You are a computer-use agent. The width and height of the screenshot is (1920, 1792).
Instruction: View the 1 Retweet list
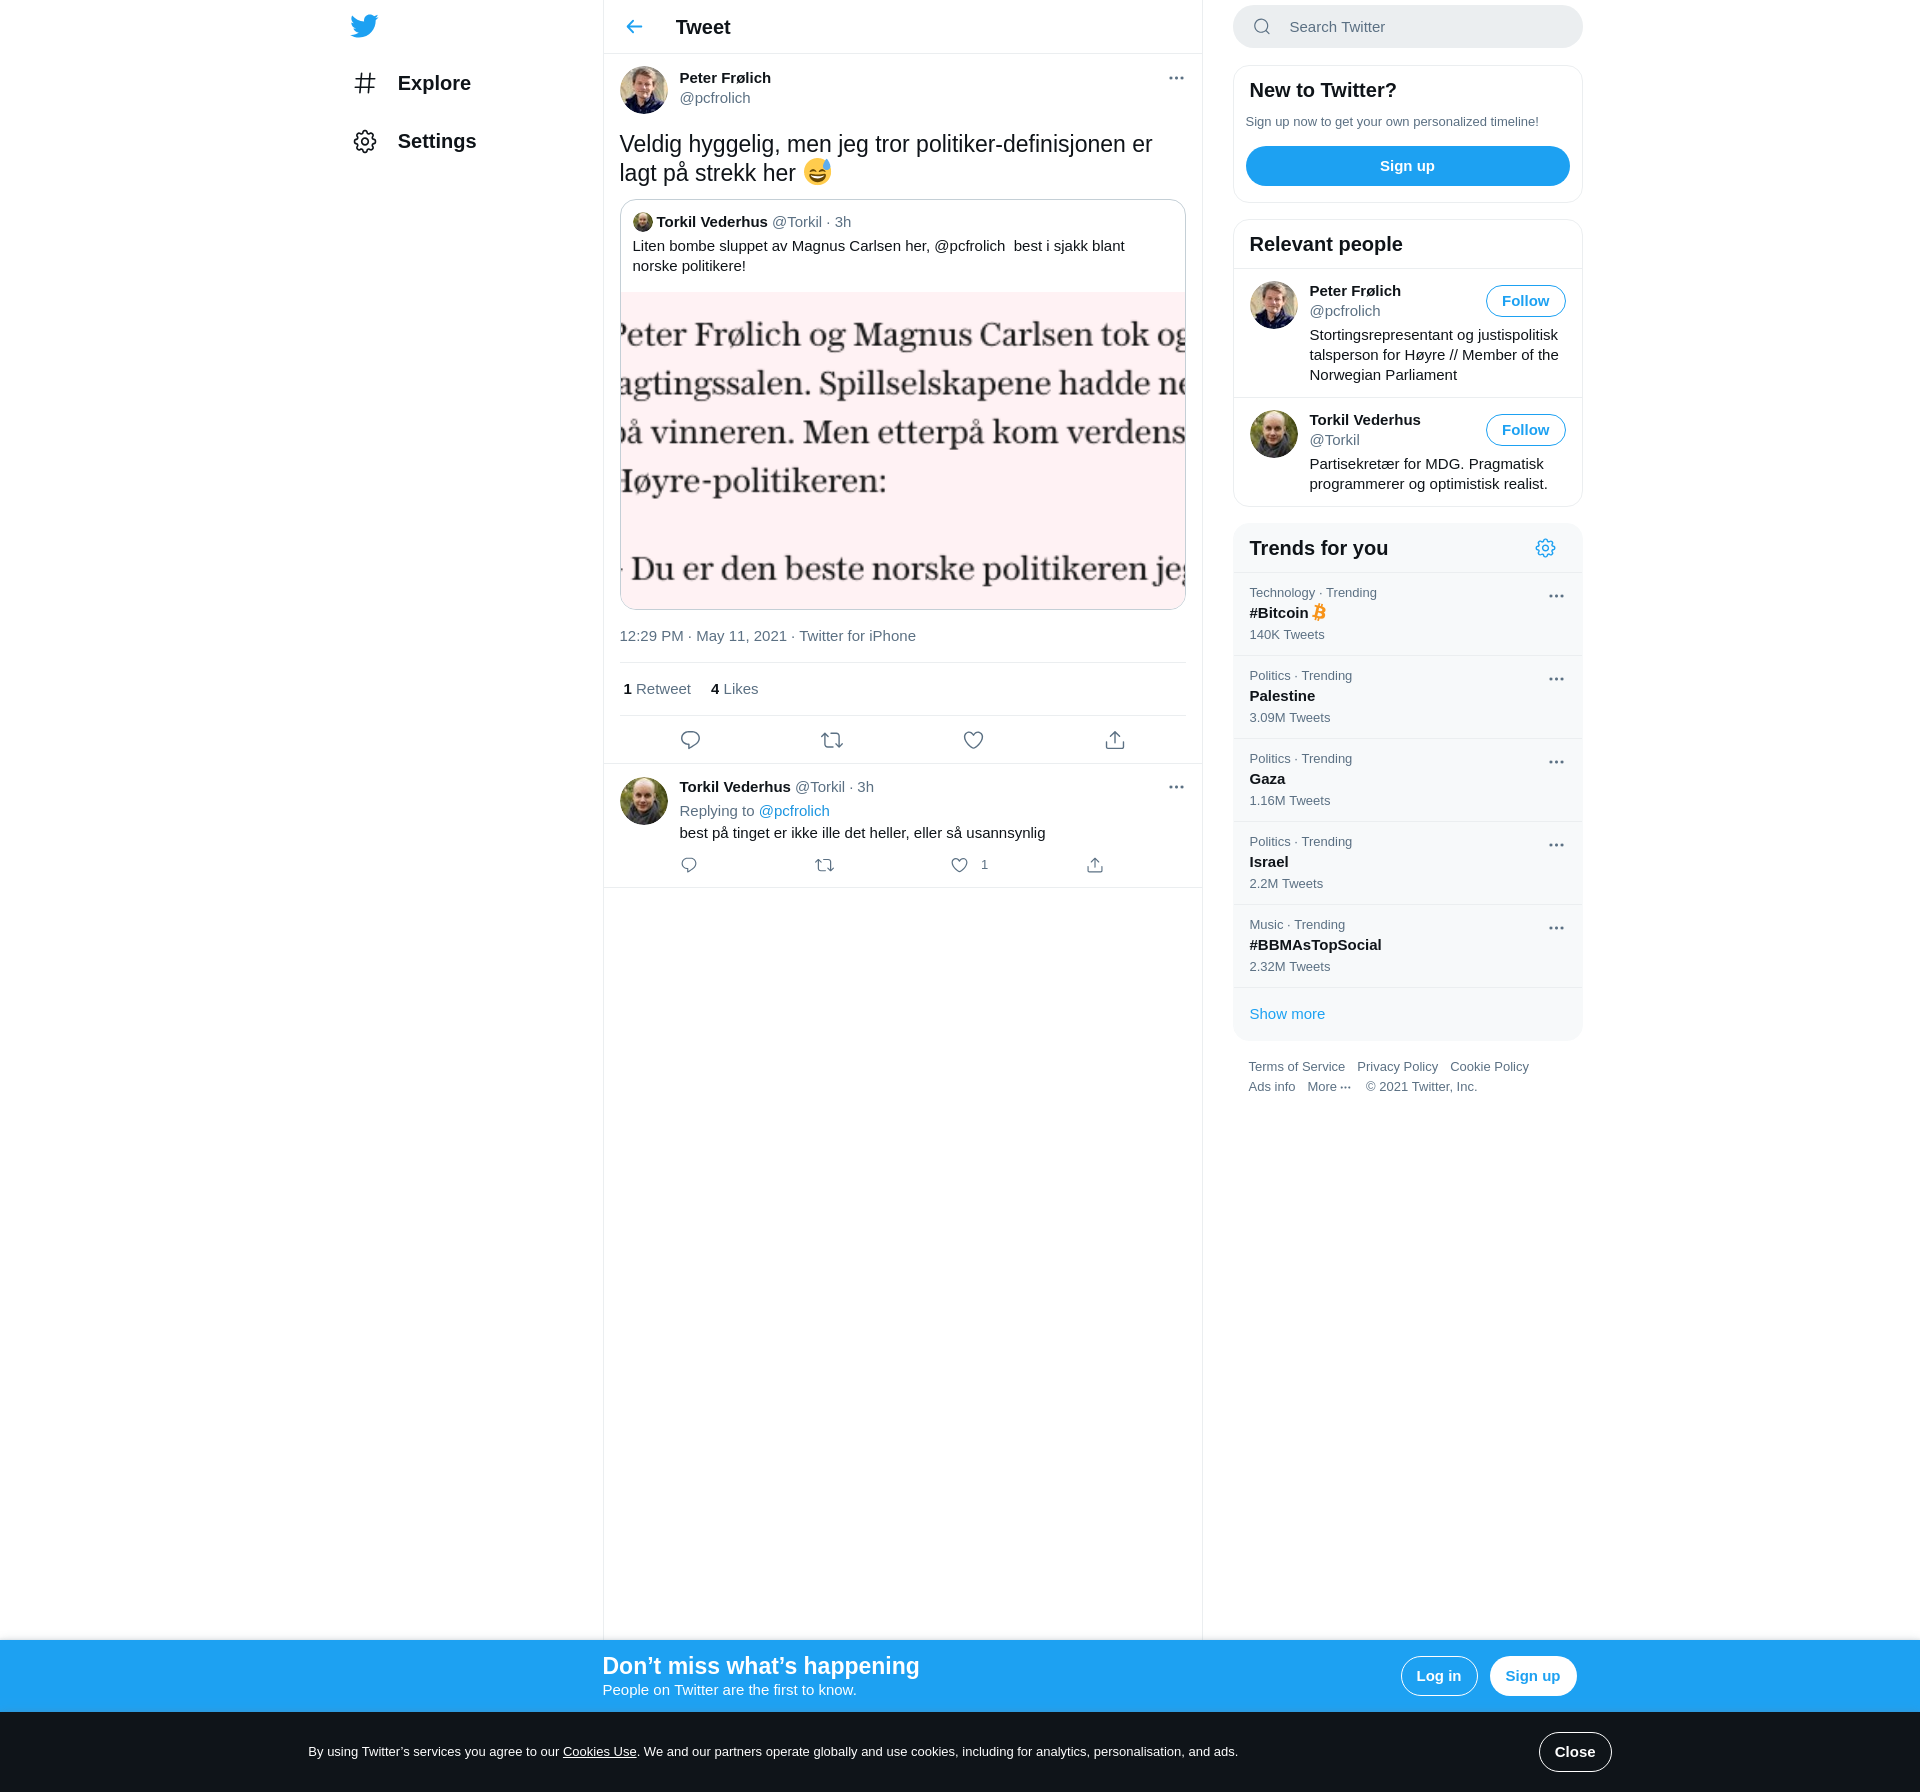pyautogui.click(x=657, y=689)
